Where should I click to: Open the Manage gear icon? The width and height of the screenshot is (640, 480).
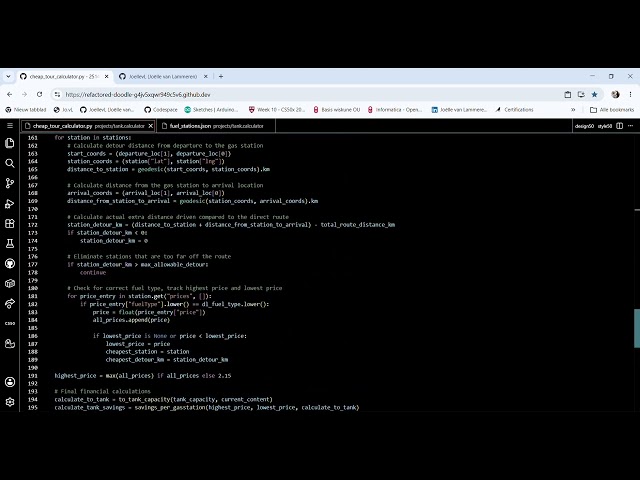pos(10,402)
